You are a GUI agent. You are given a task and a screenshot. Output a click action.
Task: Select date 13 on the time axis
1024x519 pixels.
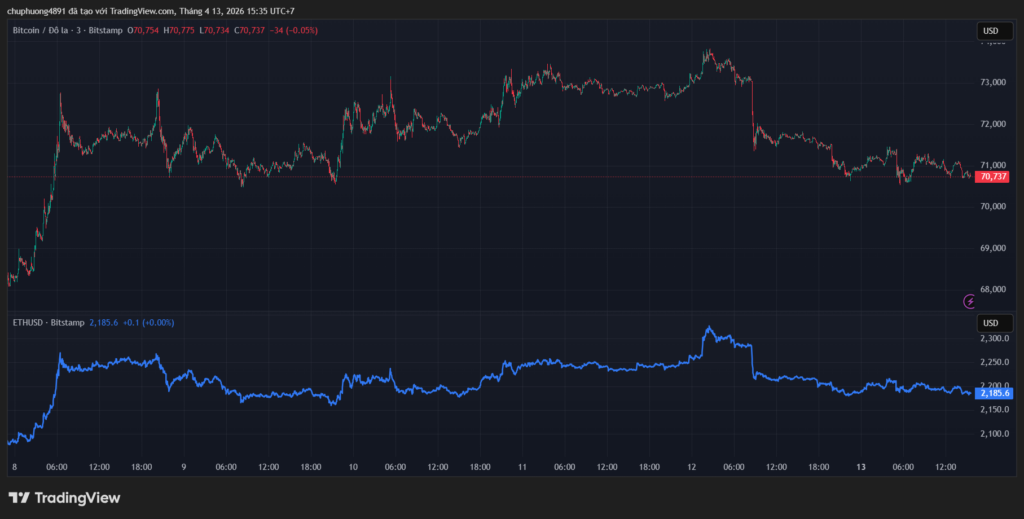861,467
